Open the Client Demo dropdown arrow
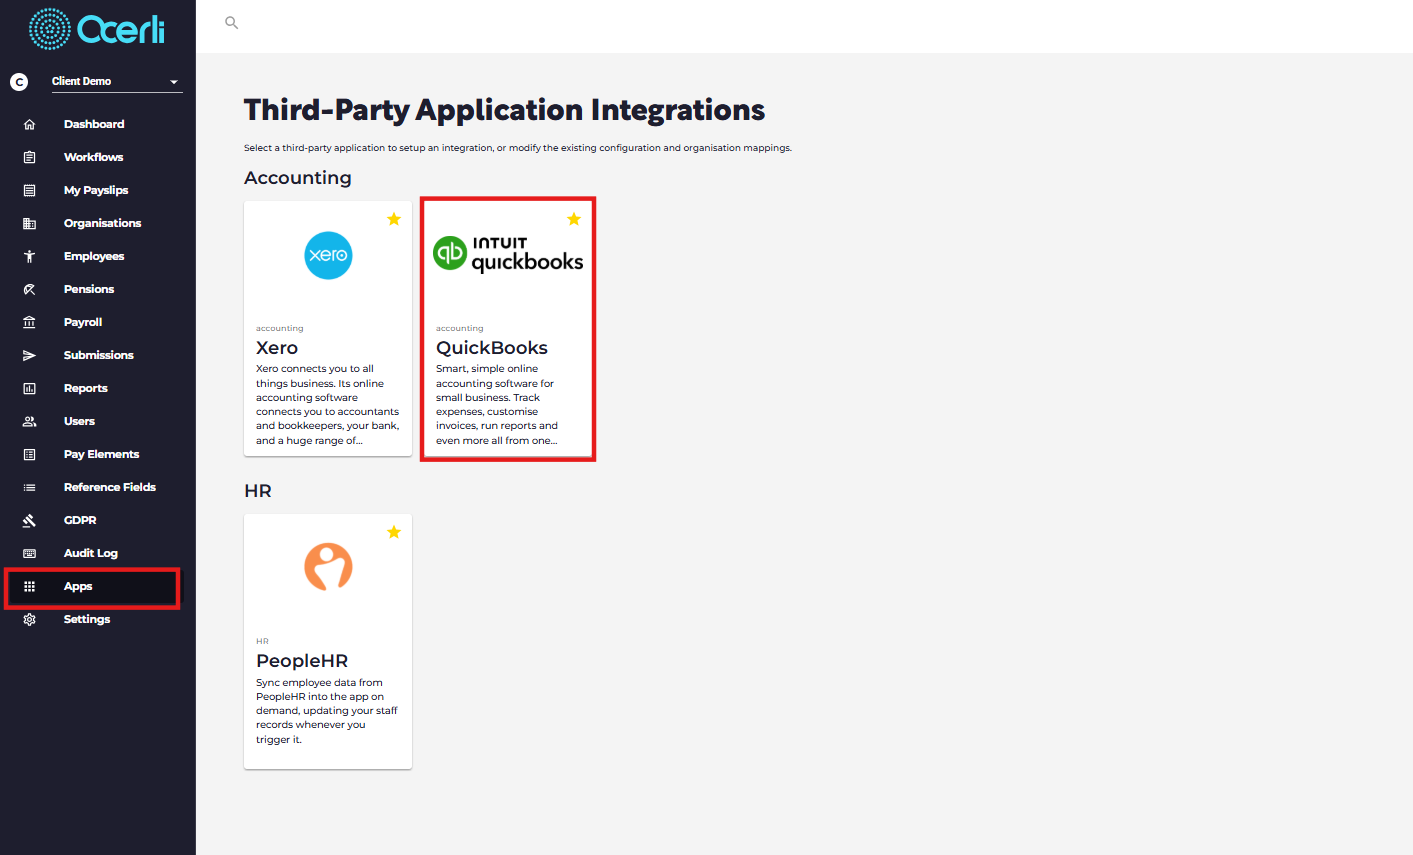1413x855 pixels. pyautogui.click(x=174, y=82)
